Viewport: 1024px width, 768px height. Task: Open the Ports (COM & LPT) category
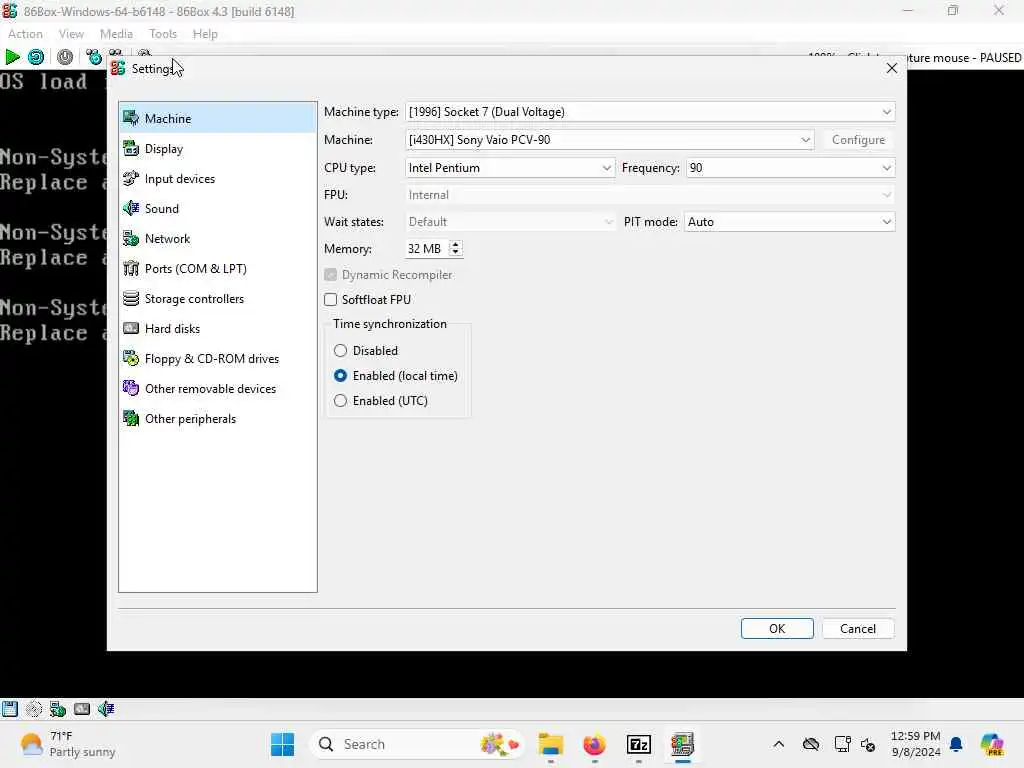click(217, 268)
